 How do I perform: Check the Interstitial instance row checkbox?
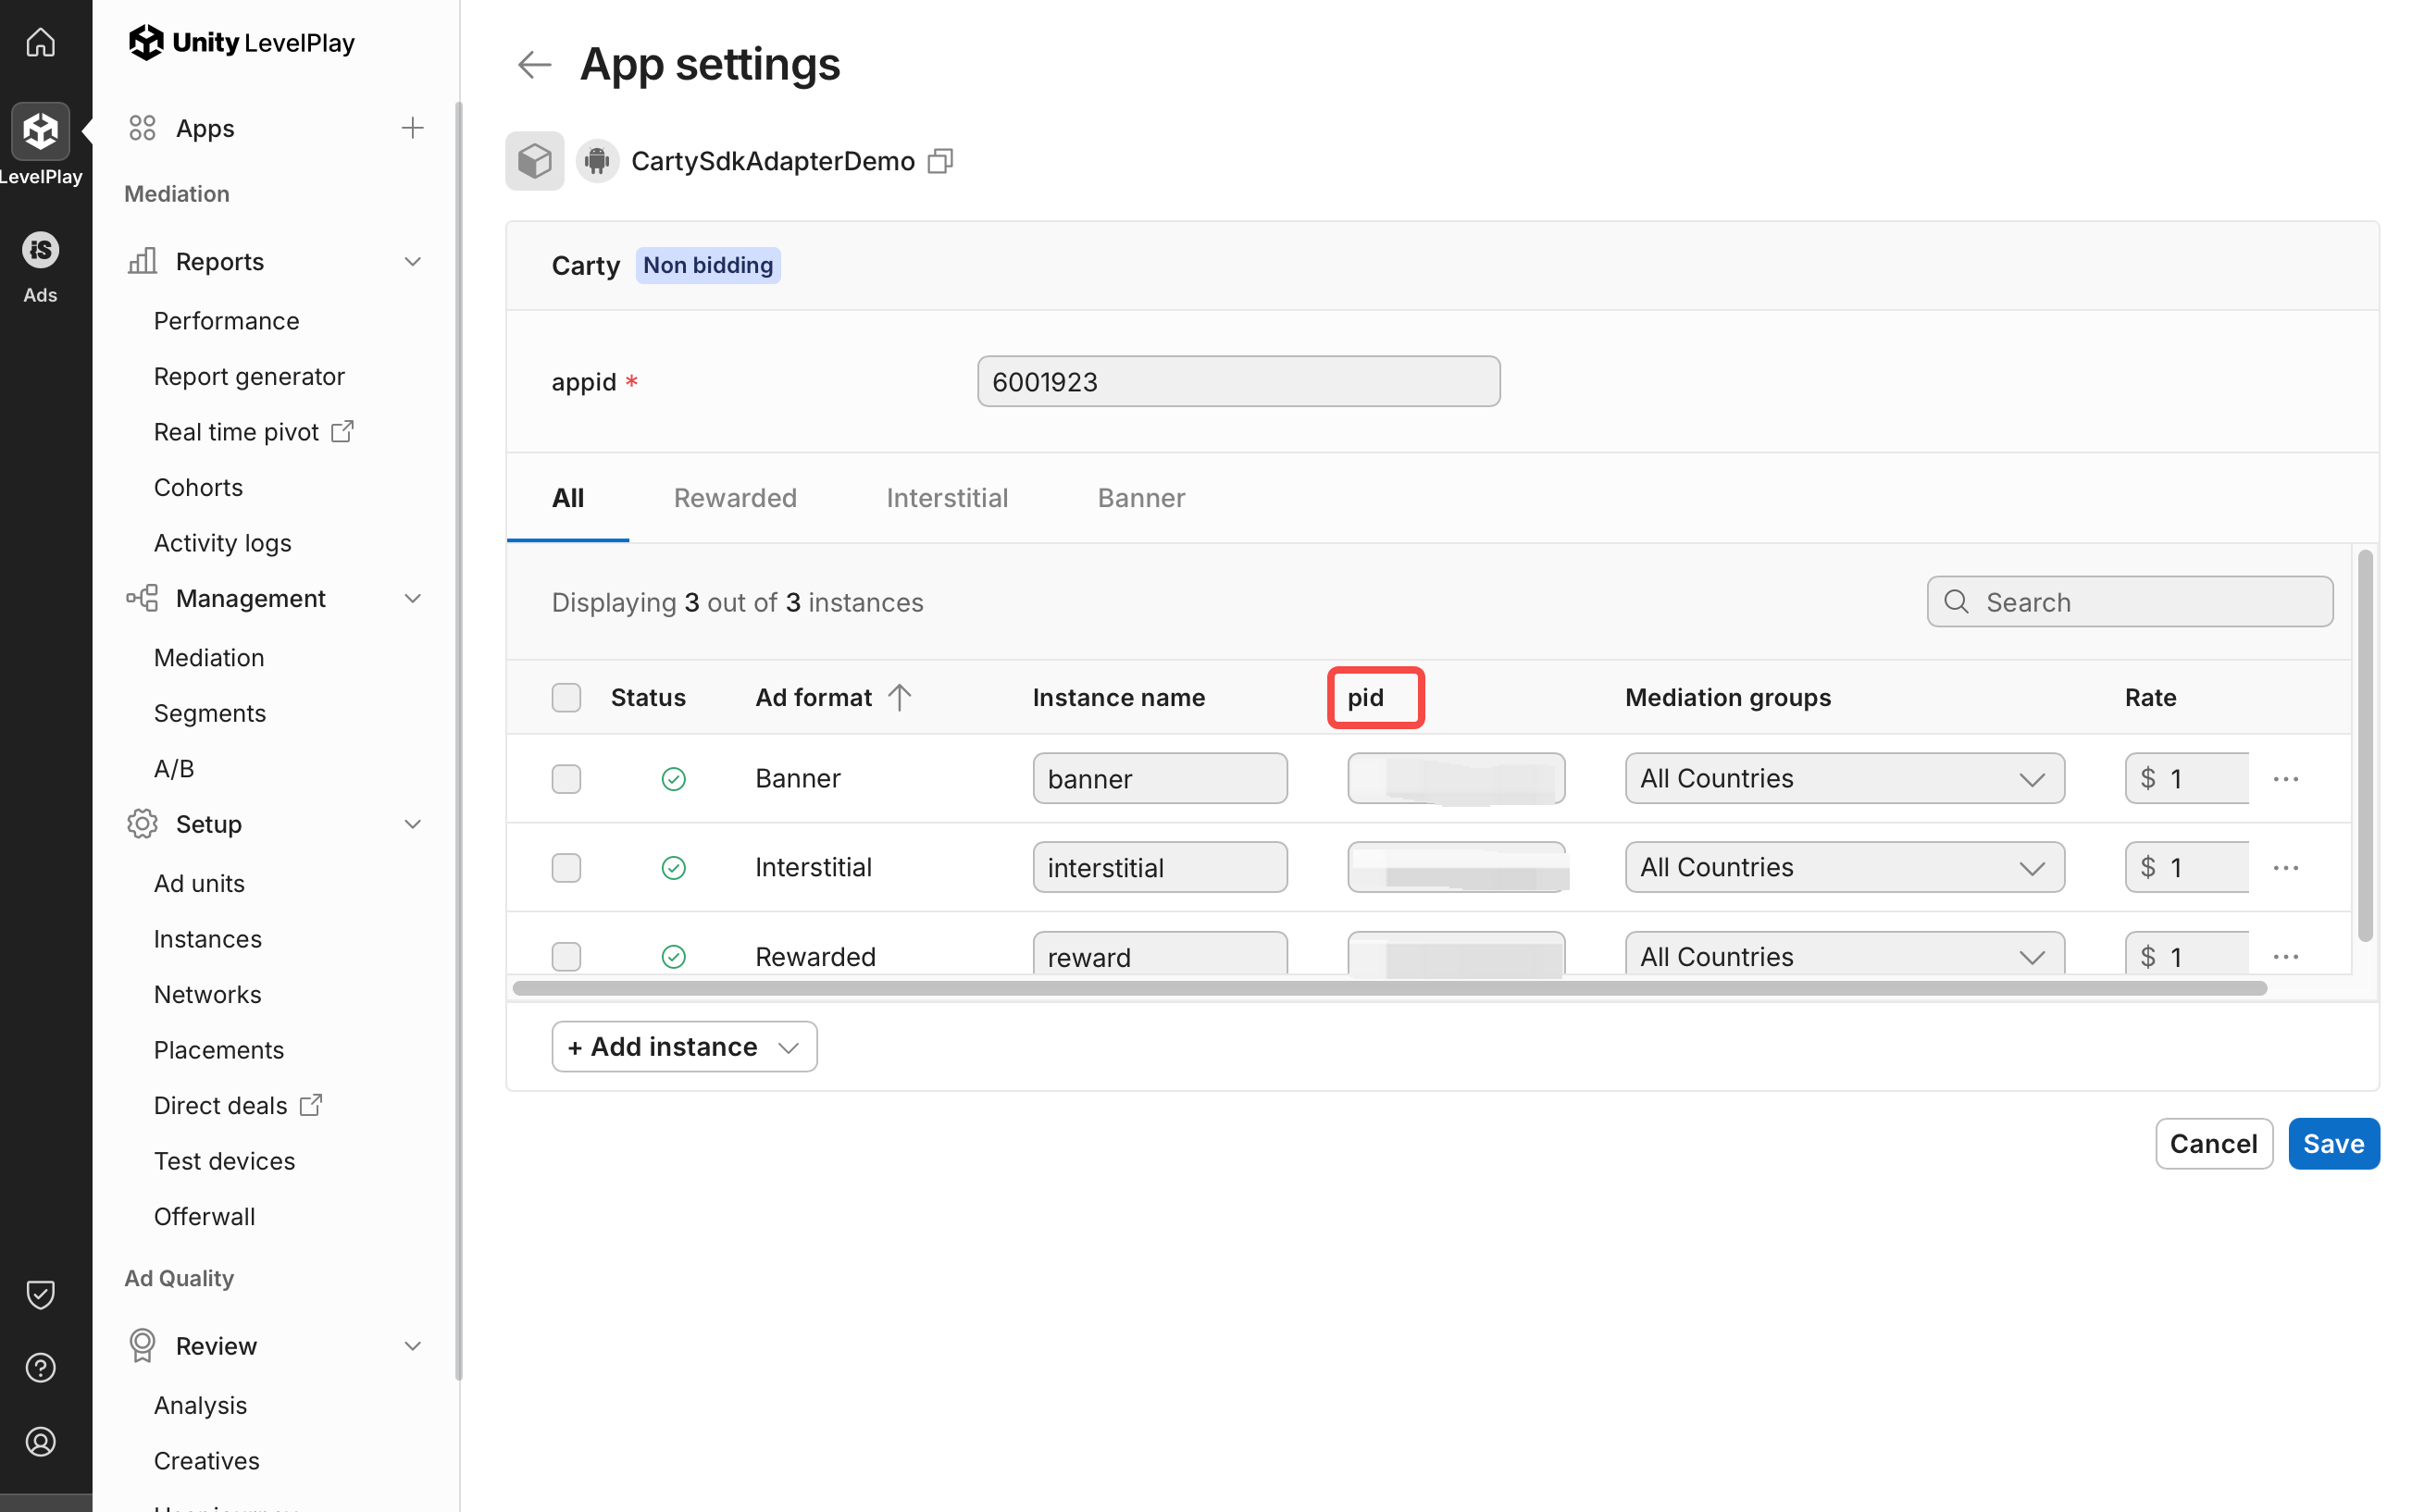(x=566, y=867)
